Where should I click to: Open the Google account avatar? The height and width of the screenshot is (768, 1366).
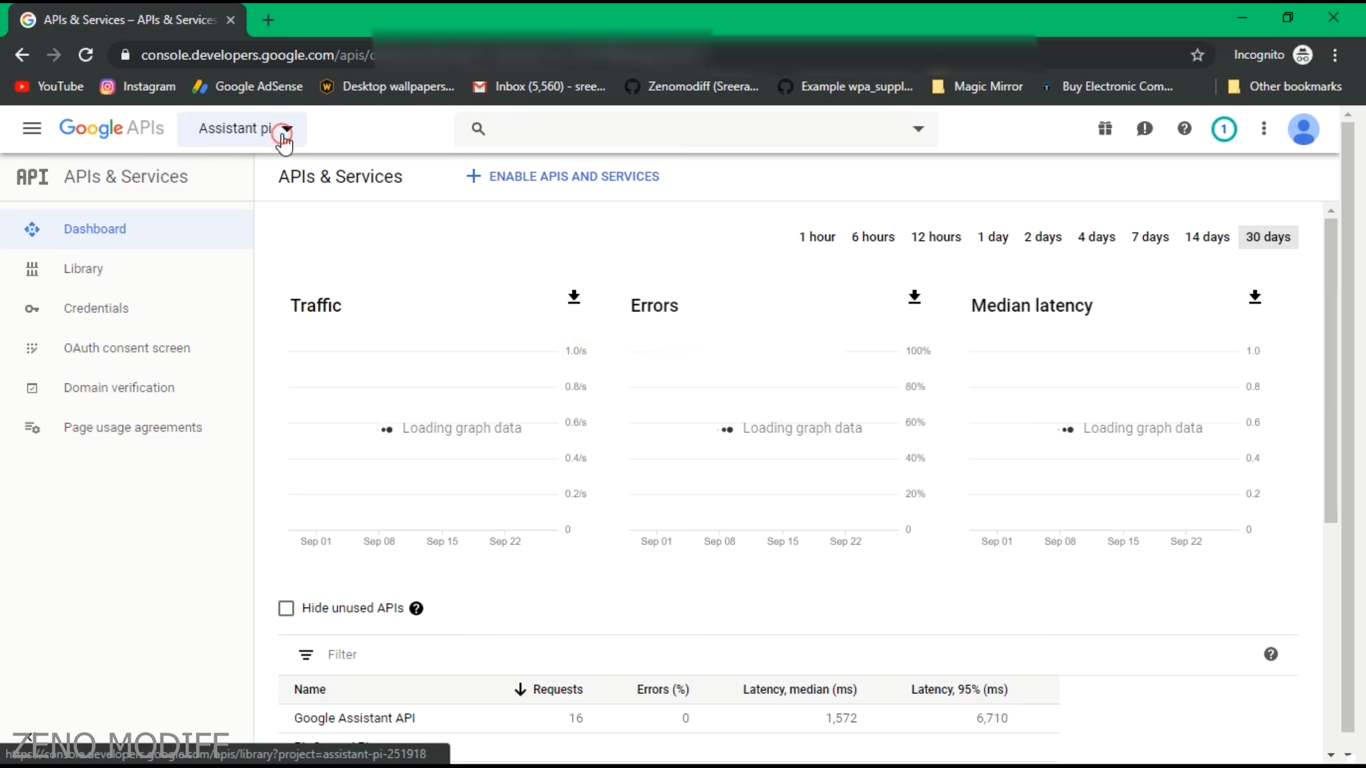(1303, 129)
